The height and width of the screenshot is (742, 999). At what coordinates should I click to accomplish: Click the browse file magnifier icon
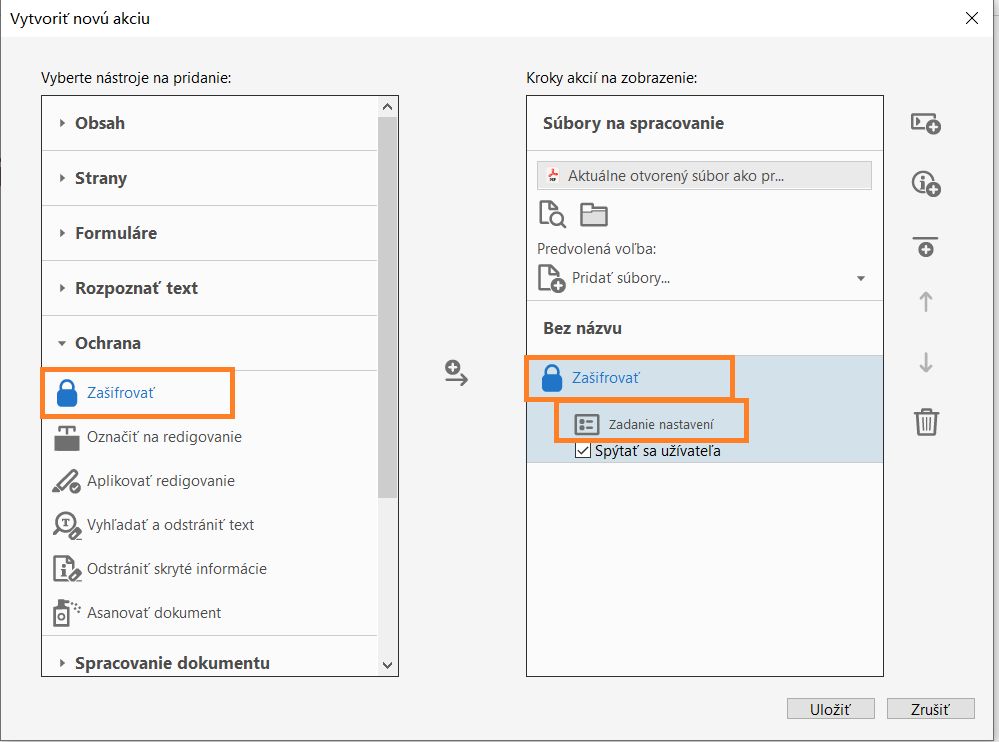552,215
